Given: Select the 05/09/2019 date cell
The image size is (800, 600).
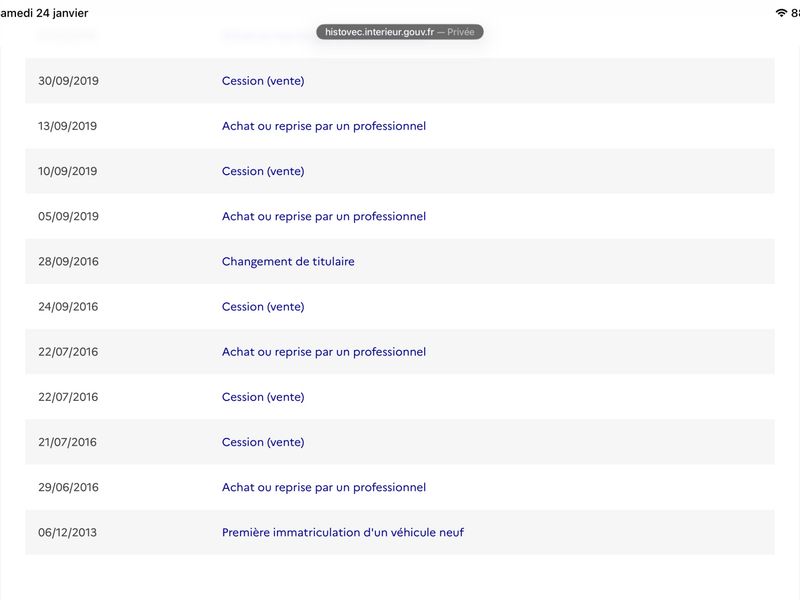Looking at the screenshot, I should pos(68,216).
